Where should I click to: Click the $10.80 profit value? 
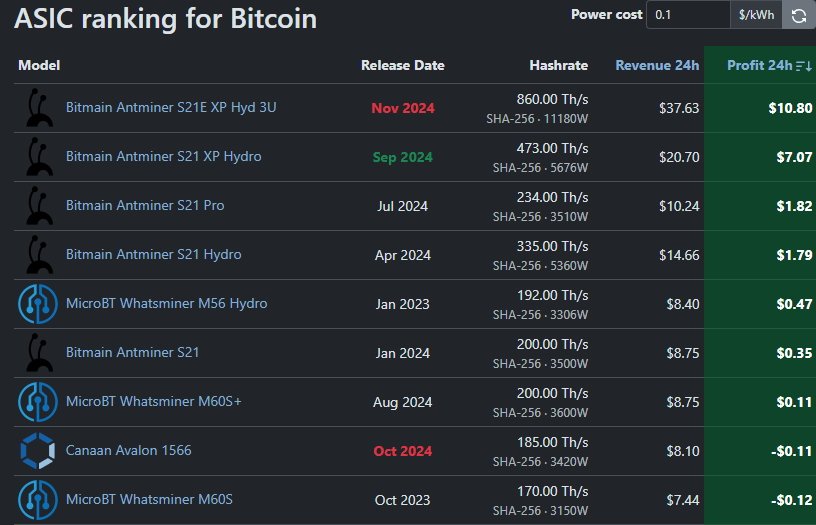point(790,108)
